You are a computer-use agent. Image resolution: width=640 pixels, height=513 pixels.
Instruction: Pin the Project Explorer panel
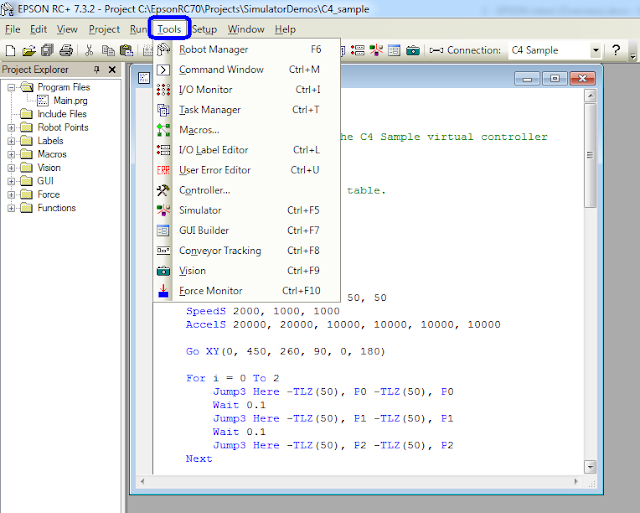pos(97,70)
